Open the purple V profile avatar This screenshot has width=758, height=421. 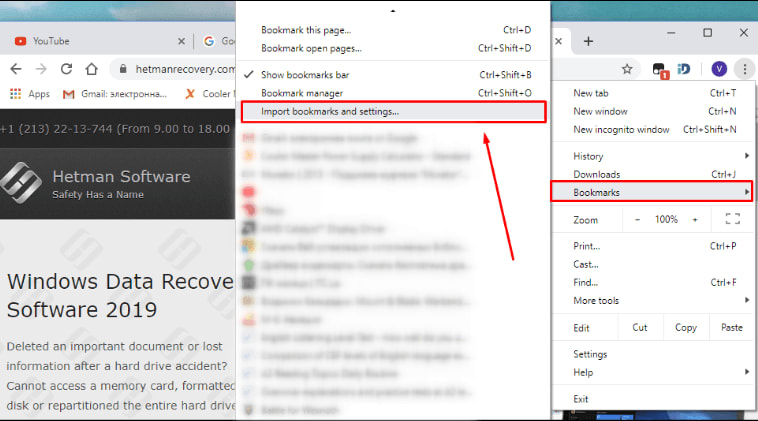click(x=719, y=69)
